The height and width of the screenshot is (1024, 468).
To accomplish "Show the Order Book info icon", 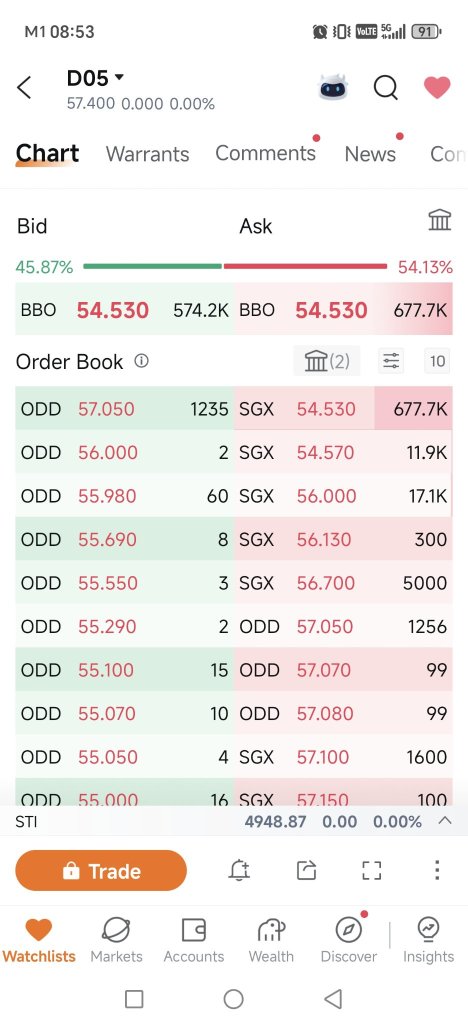I will coord(142,360).
